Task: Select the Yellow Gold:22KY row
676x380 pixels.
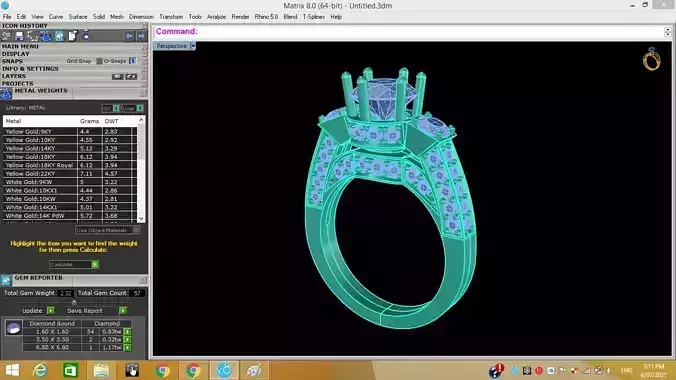Action: click(70, 173)
